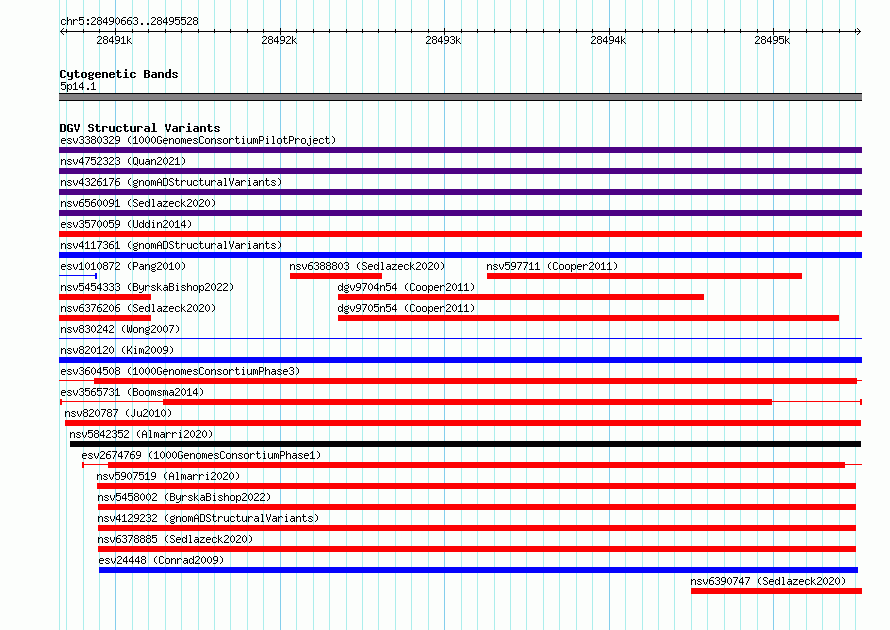This screenshot has height=630, width=890.
Task: Open nsv5454333 (ByrskaBishop2022) entry
Action: coord(147,287)
